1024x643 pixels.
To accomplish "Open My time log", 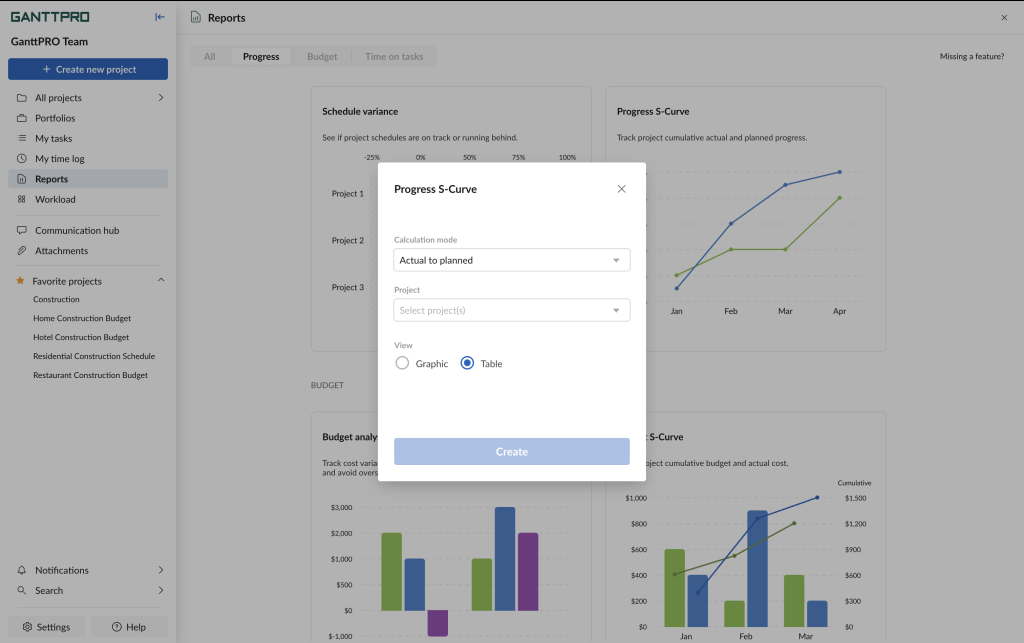I will coord(60,158).
